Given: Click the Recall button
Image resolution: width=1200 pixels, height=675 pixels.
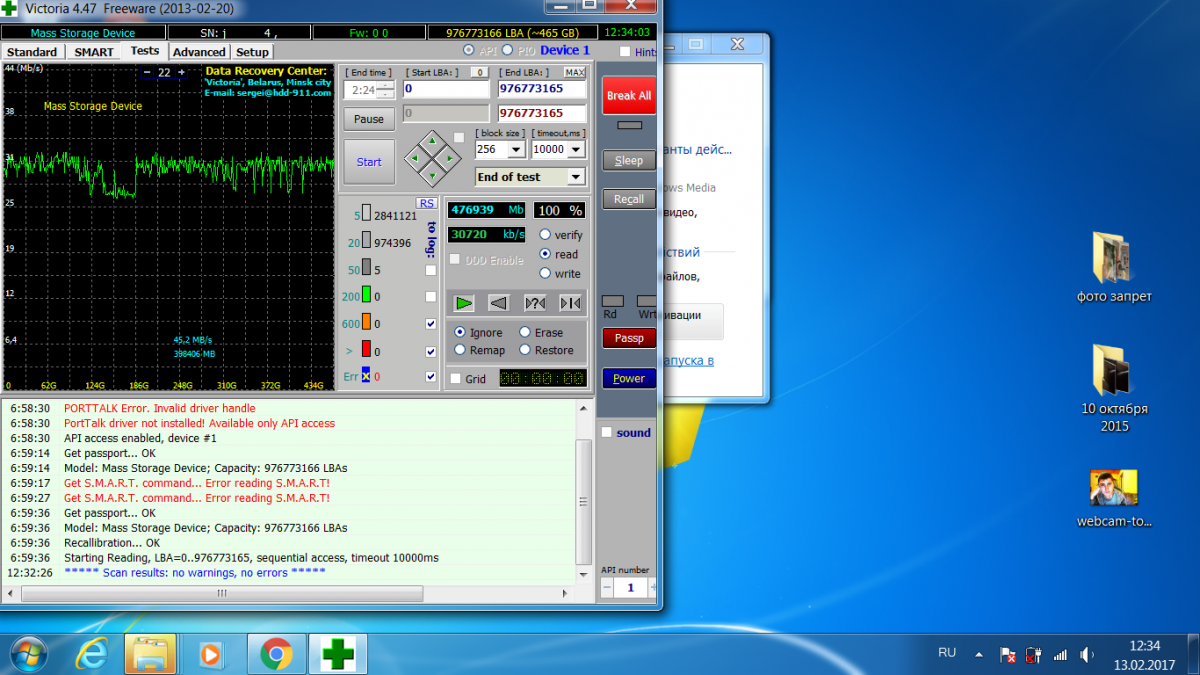Looking at the screenshot, I should [x=629, y=199].
